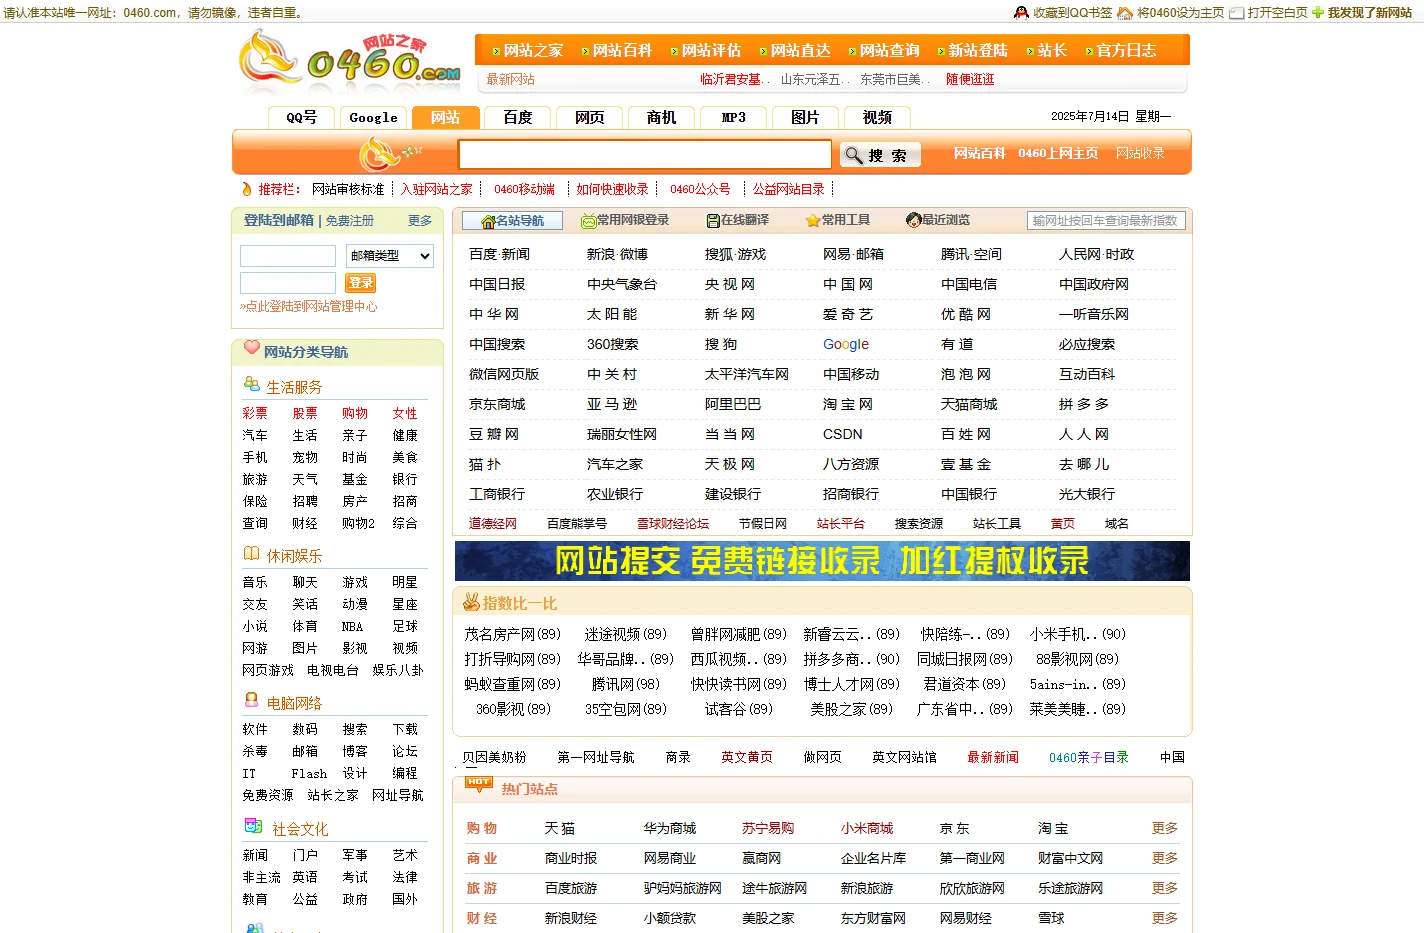Click the HOT badge icon
1424x933 pixels.
[479, 785]
